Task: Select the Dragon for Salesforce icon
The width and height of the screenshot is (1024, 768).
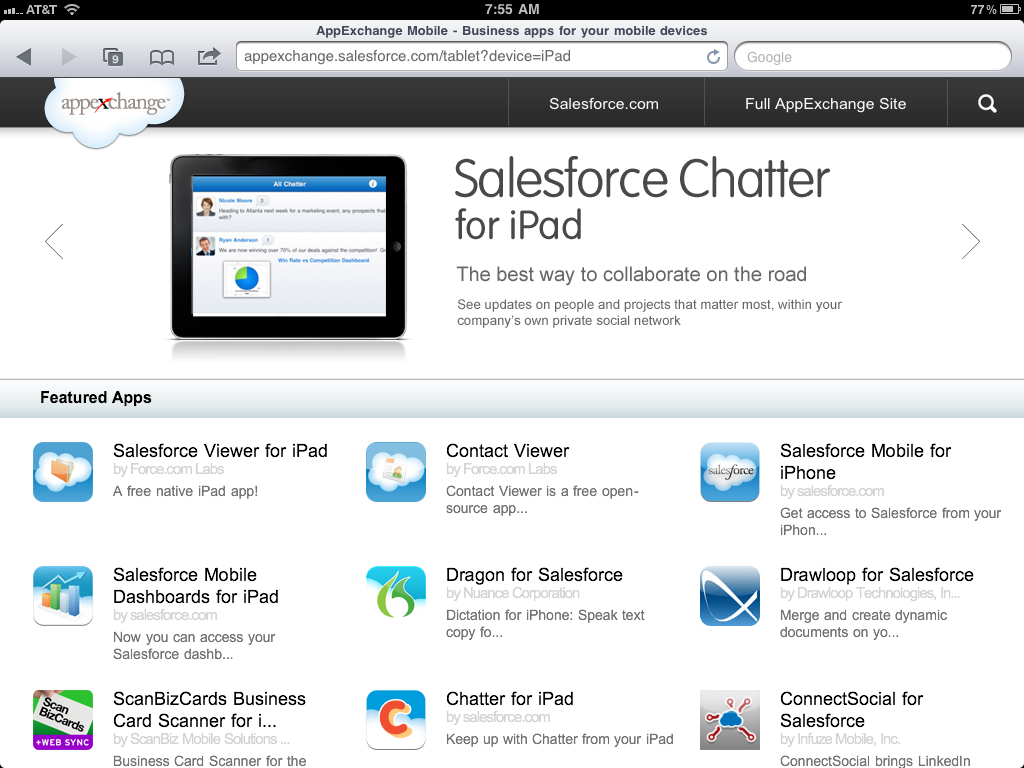Action: point(396,596)
